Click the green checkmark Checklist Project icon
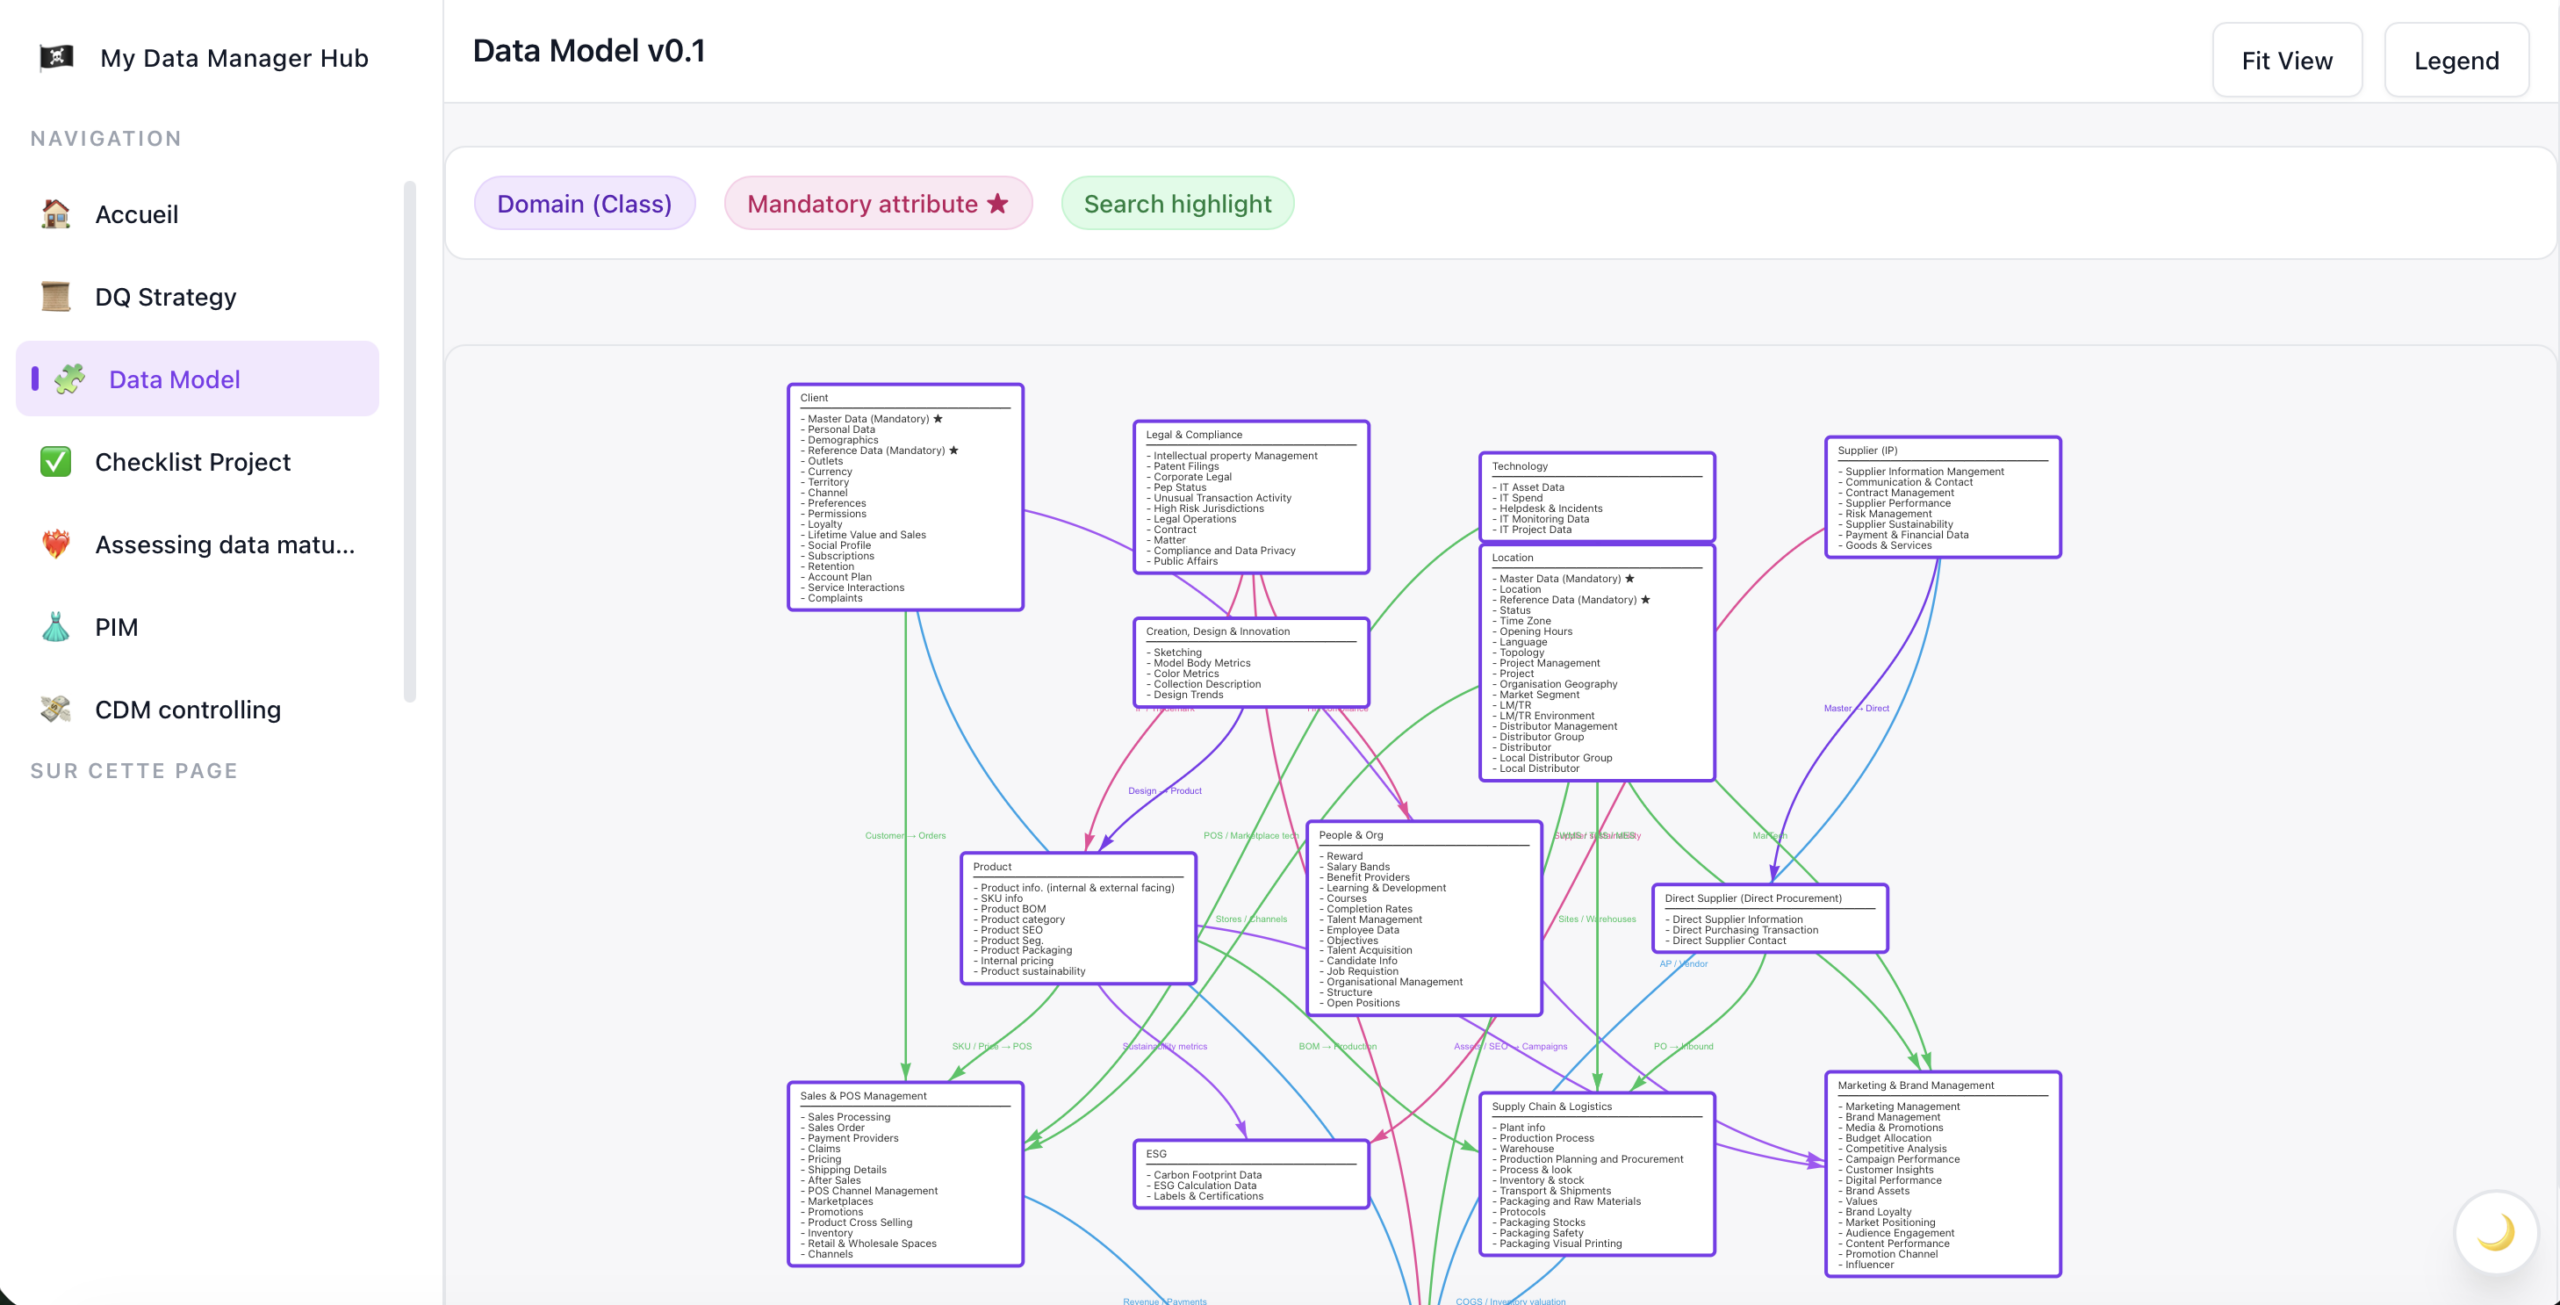Screen dimensions: 2560x1305 tap(56, 462)
